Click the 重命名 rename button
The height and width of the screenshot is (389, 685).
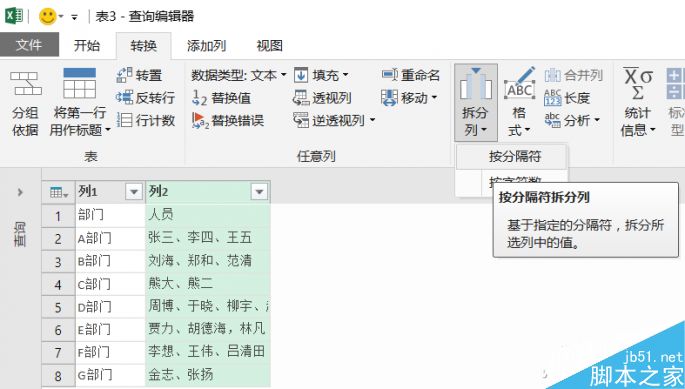[x=410, y=75]
